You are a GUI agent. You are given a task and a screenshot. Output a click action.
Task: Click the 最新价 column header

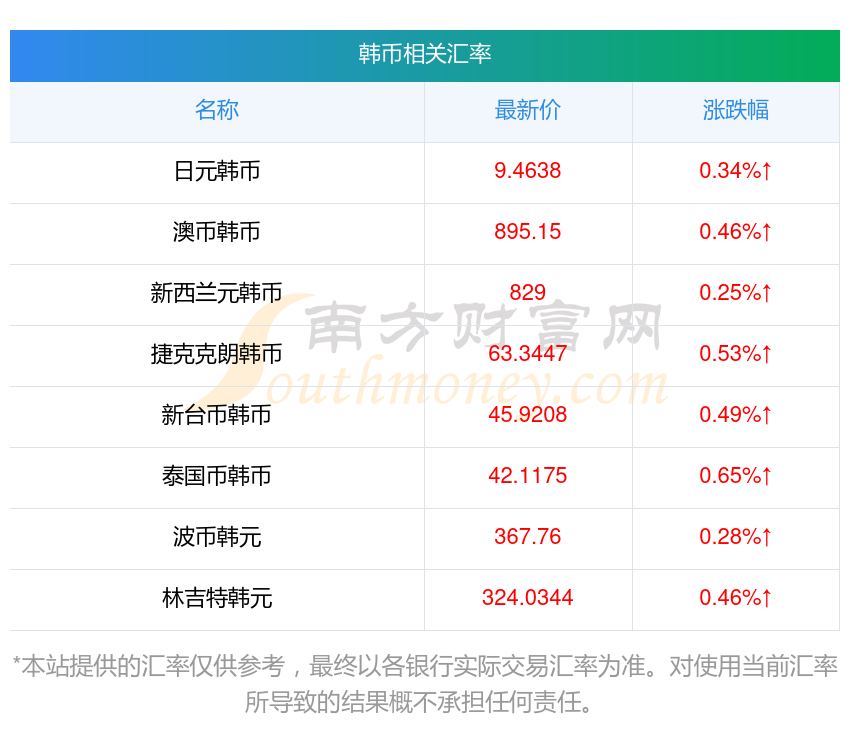pos(527,110)
